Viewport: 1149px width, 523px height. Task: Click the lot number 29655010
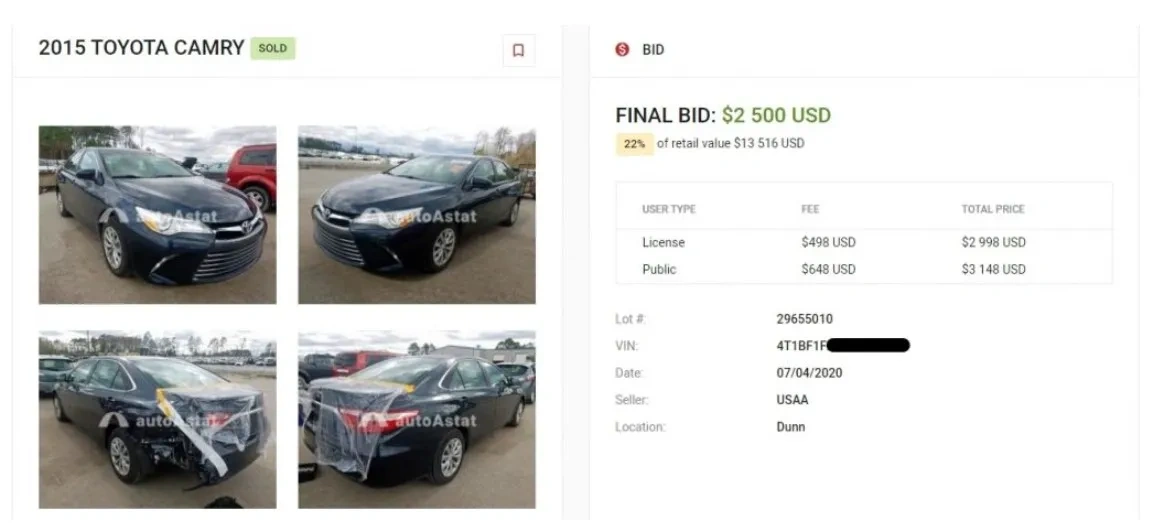pyautogui.click(x=804, y=319)
